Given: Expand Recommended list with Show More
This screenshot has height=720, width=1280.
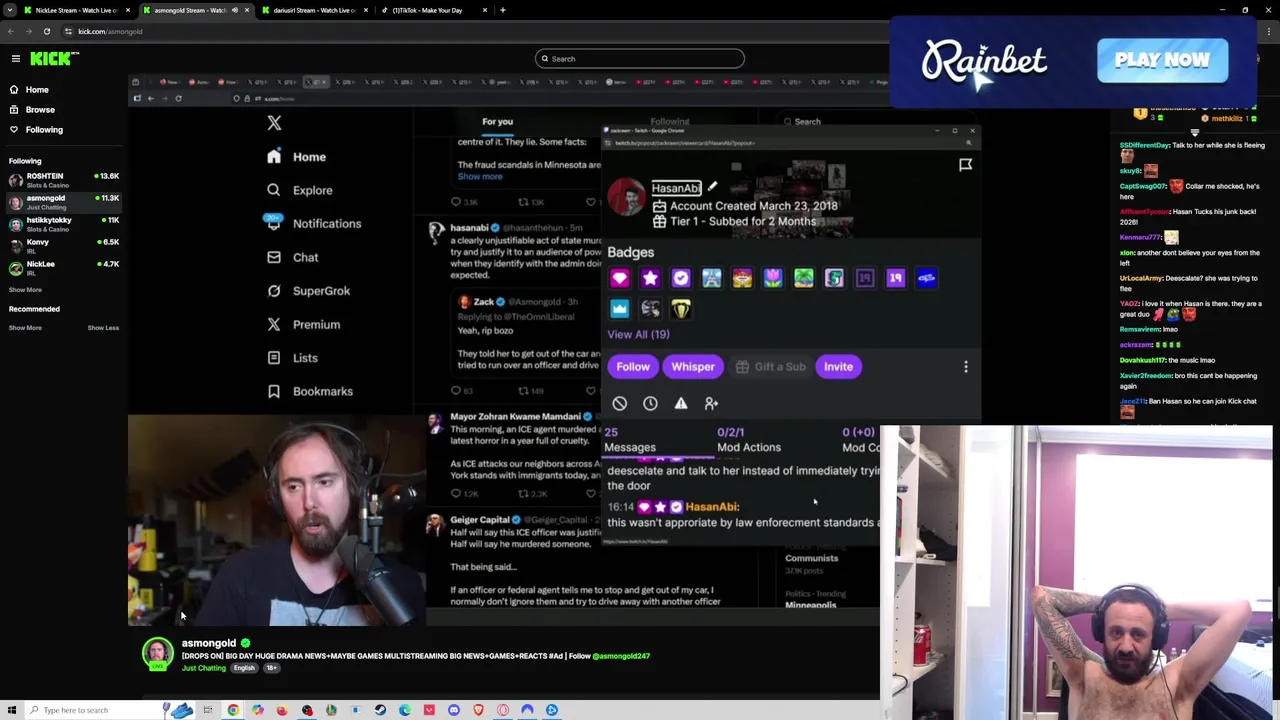Looking at the screenshot, I should point(25,328).
